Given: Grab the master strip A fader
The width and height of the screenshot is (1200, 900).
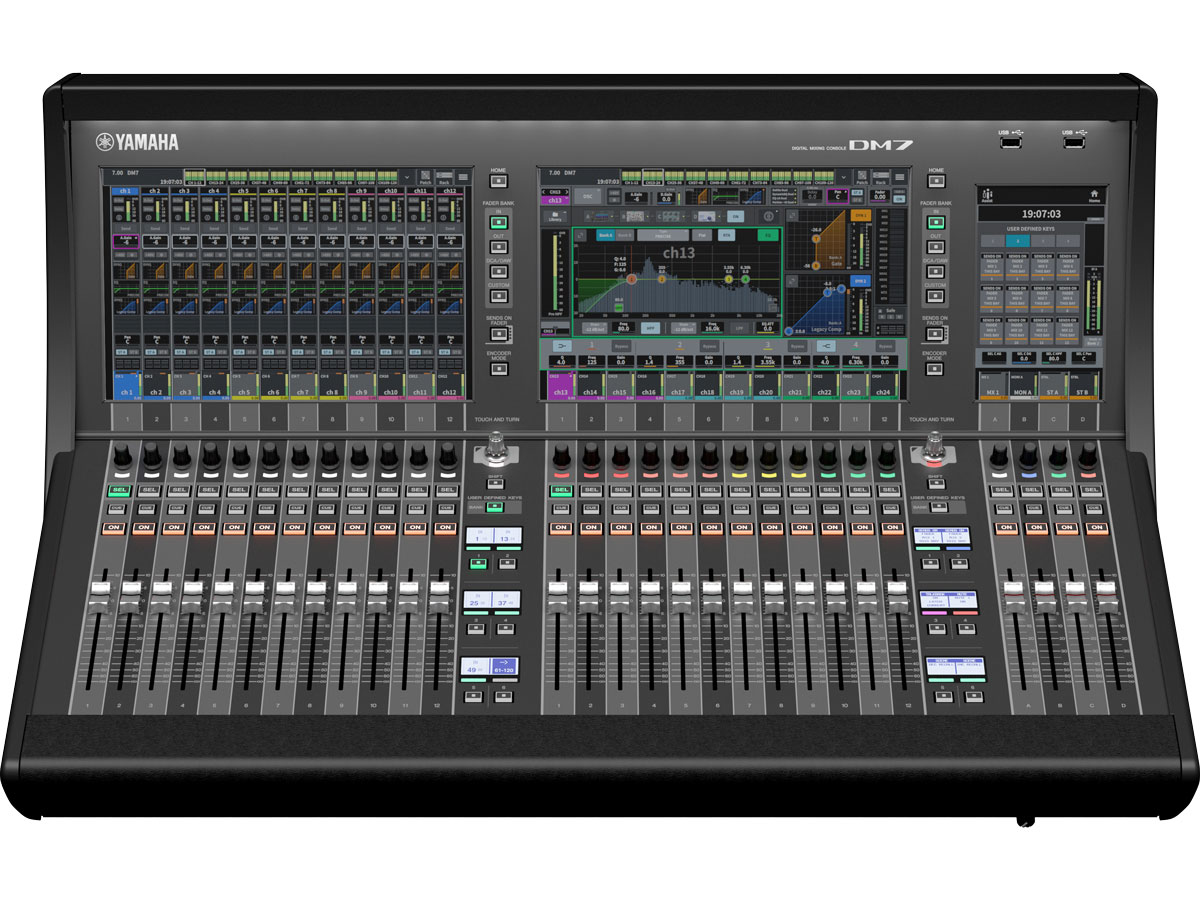Looking at the screenshot, I should point(1012,598).
